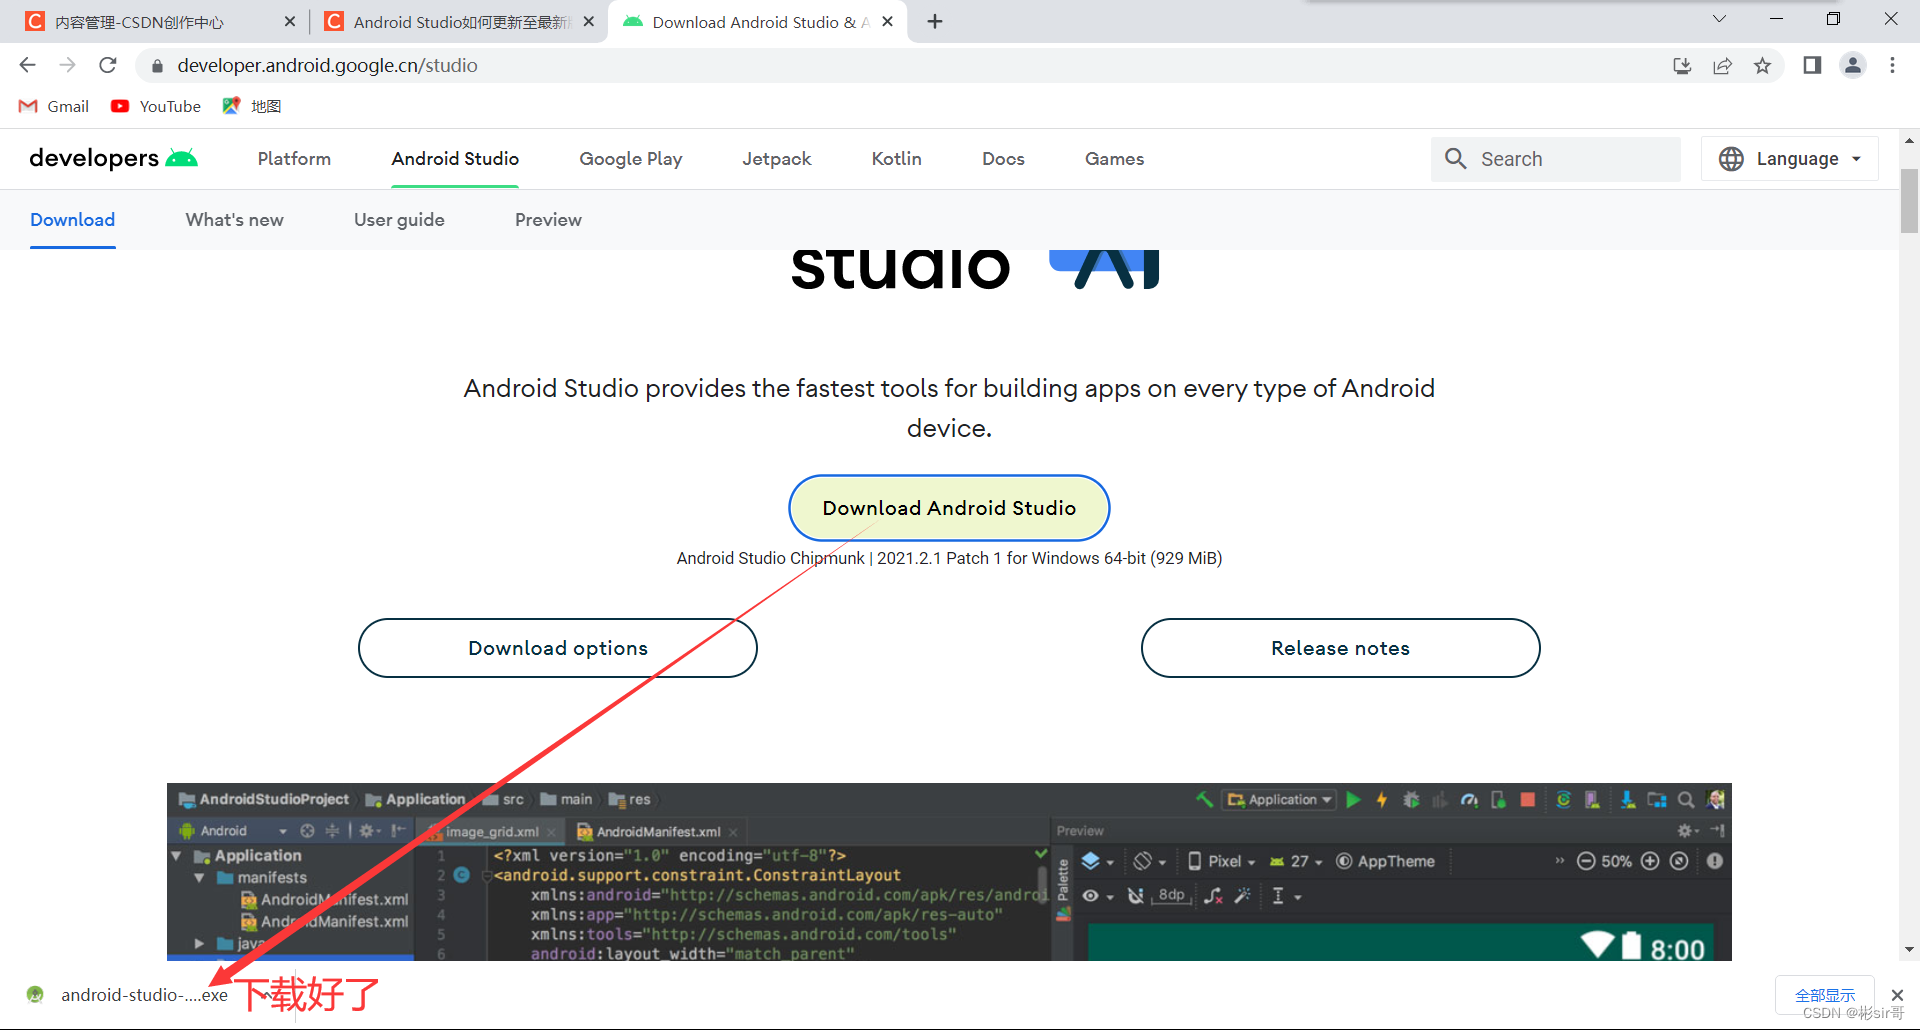
Task: Select the Preview sub-tab
Action: click(x=548, y=220)
